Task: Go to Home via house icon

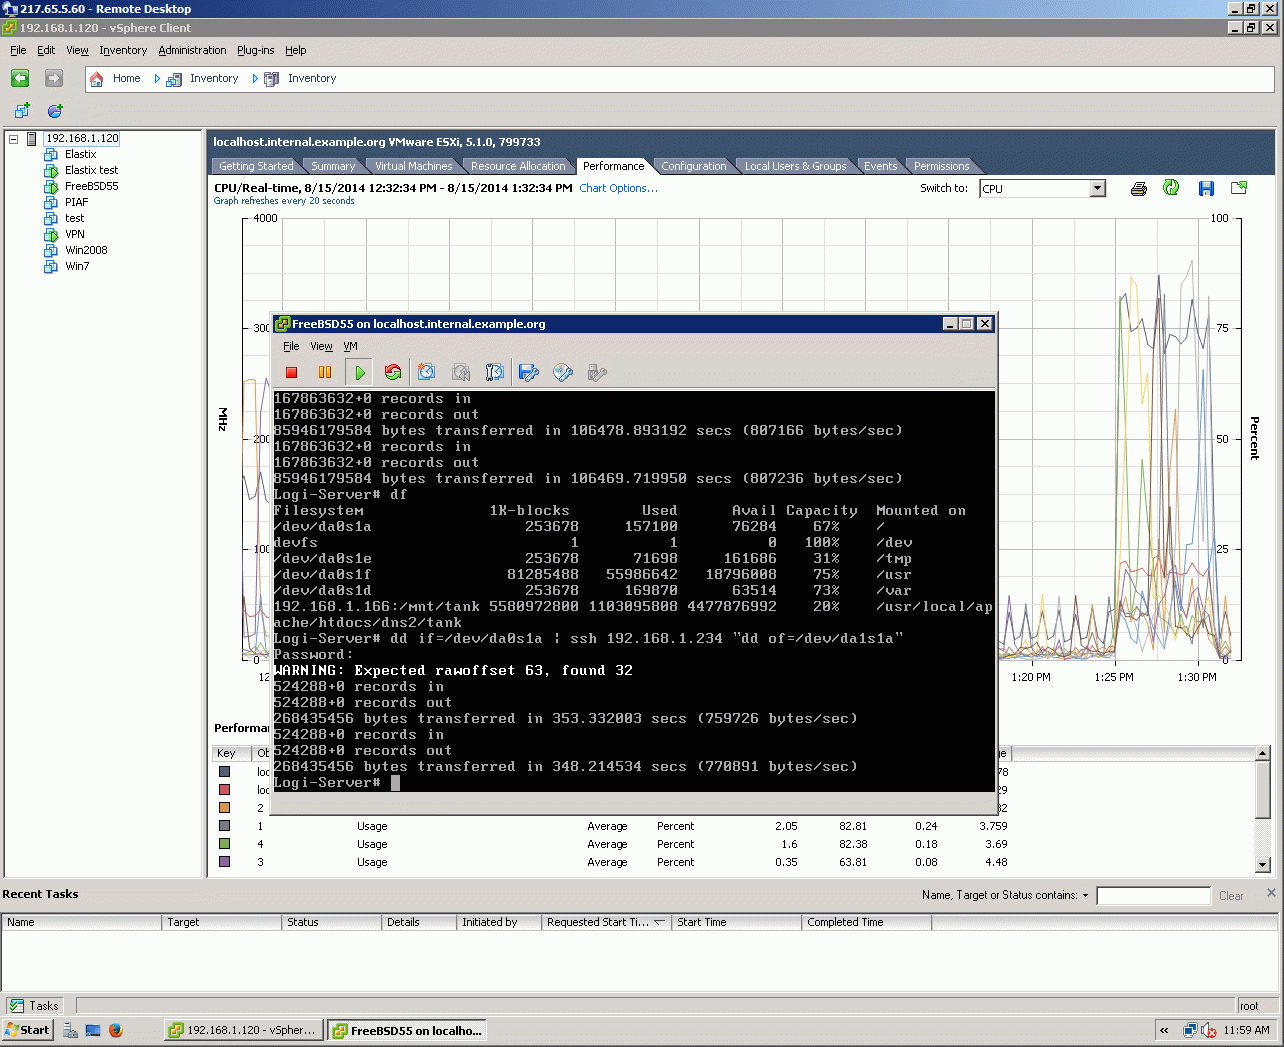Action: coord(97,79)
